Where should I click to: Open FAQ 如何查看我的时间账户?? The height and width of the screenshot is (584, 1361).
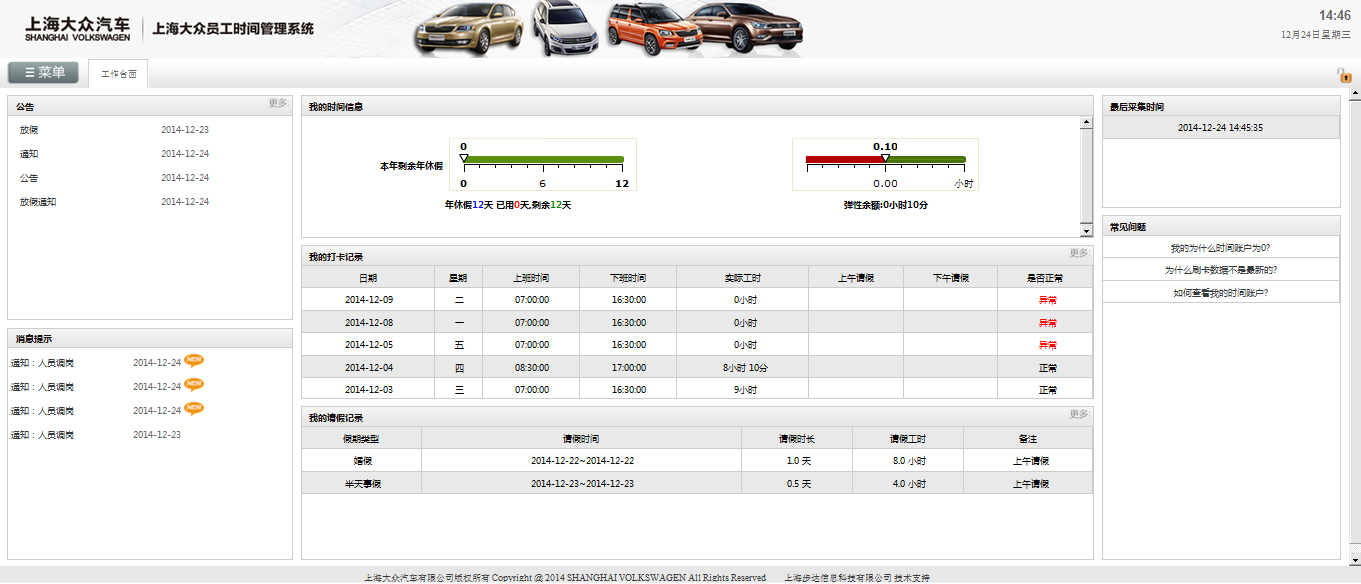point(1220,293)
